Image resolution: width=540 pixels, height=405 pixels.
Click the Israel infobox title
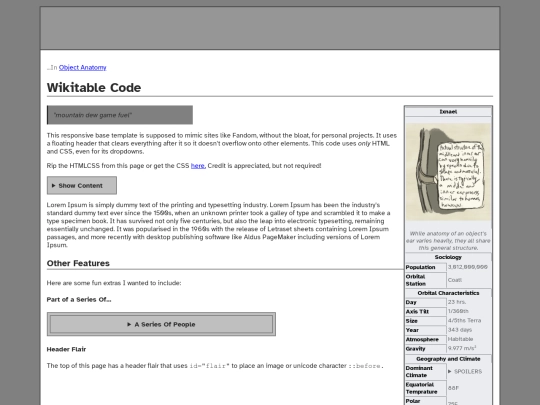pyautogui.click(x=448, y=112)
